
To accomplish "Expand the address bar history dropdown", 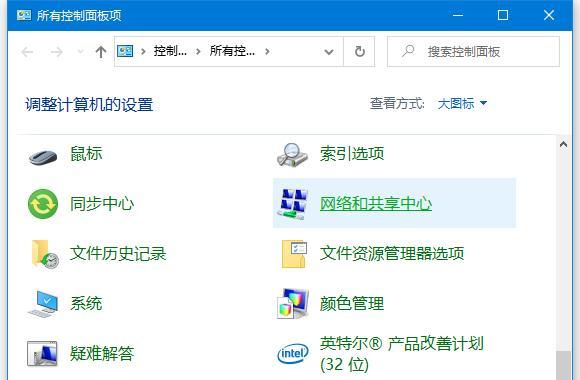I will point(329,52).
